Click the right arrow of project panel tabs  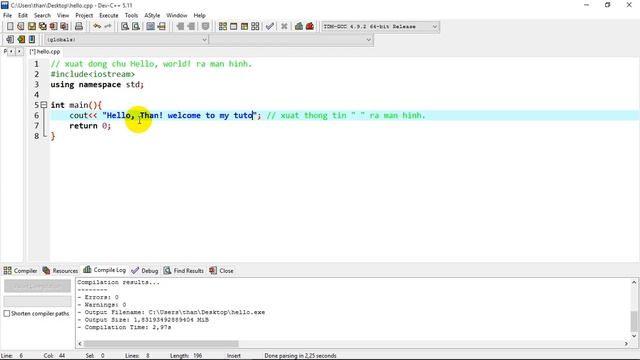(19, 51)
